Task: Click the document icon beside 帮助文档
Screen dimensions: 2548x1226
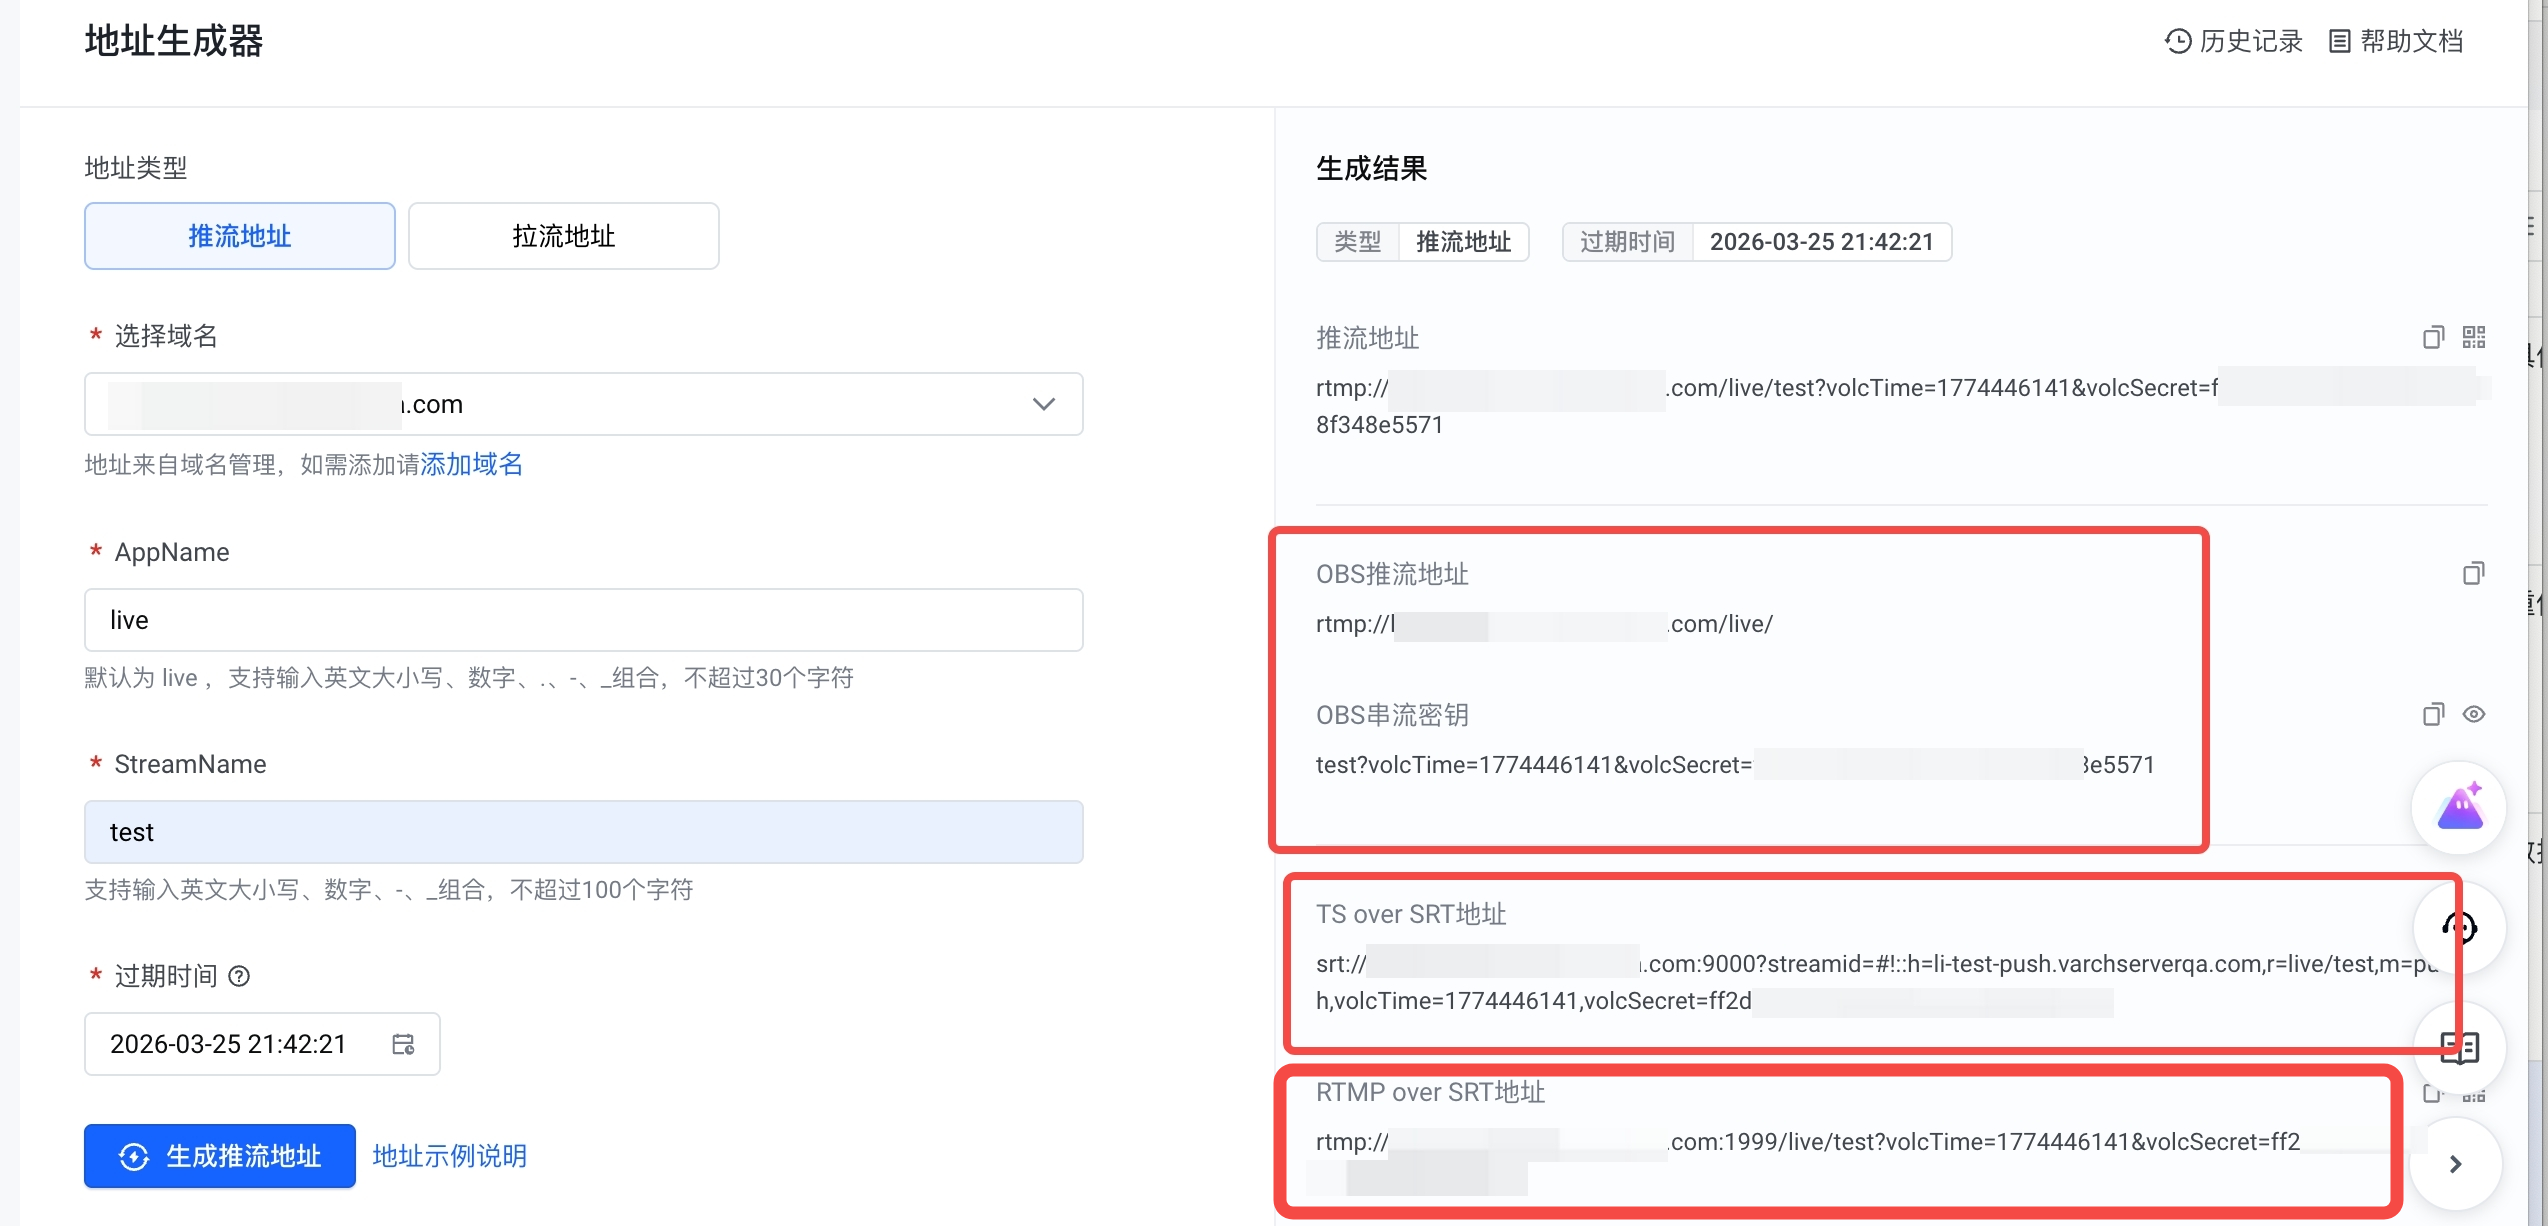Action: (x=2340, y=41)
